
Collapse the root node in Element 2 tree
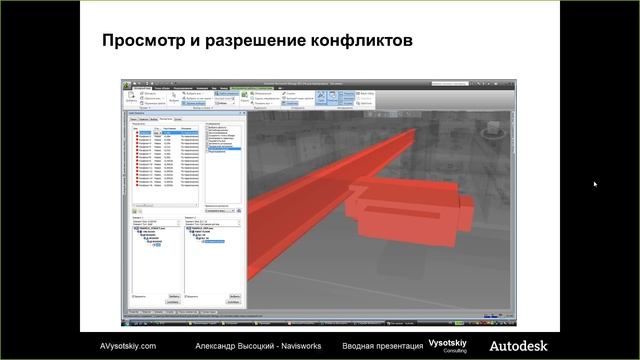[187, 228]
